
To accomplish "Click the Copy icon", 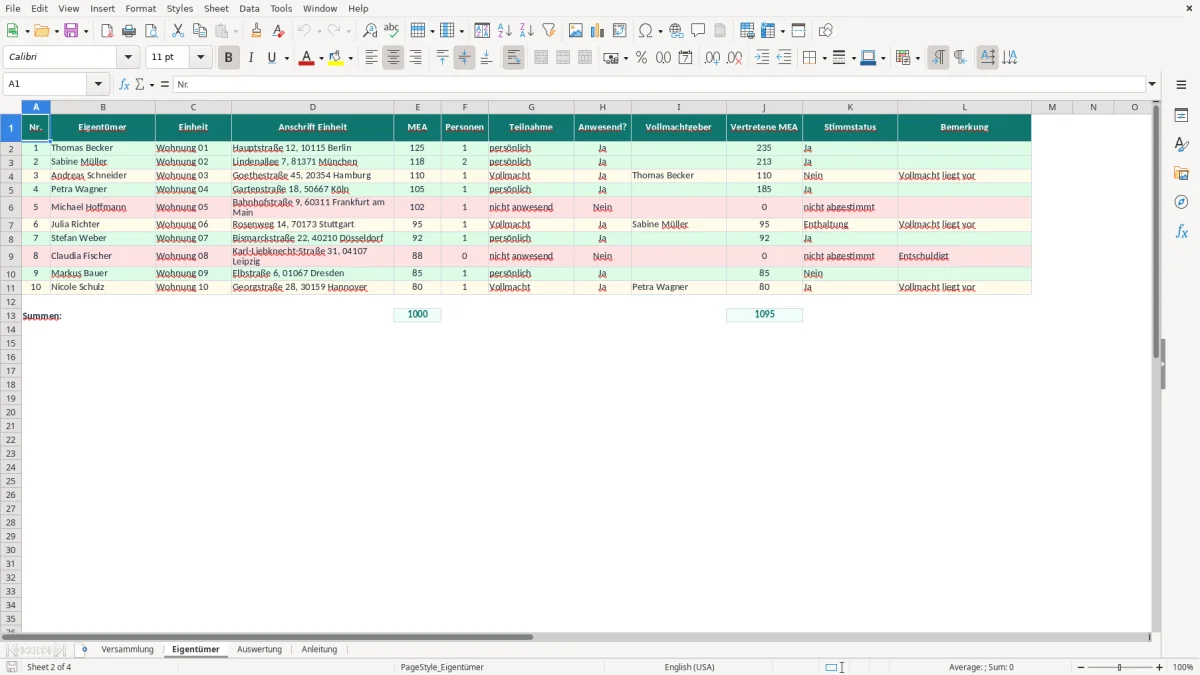I will (200, 31).
